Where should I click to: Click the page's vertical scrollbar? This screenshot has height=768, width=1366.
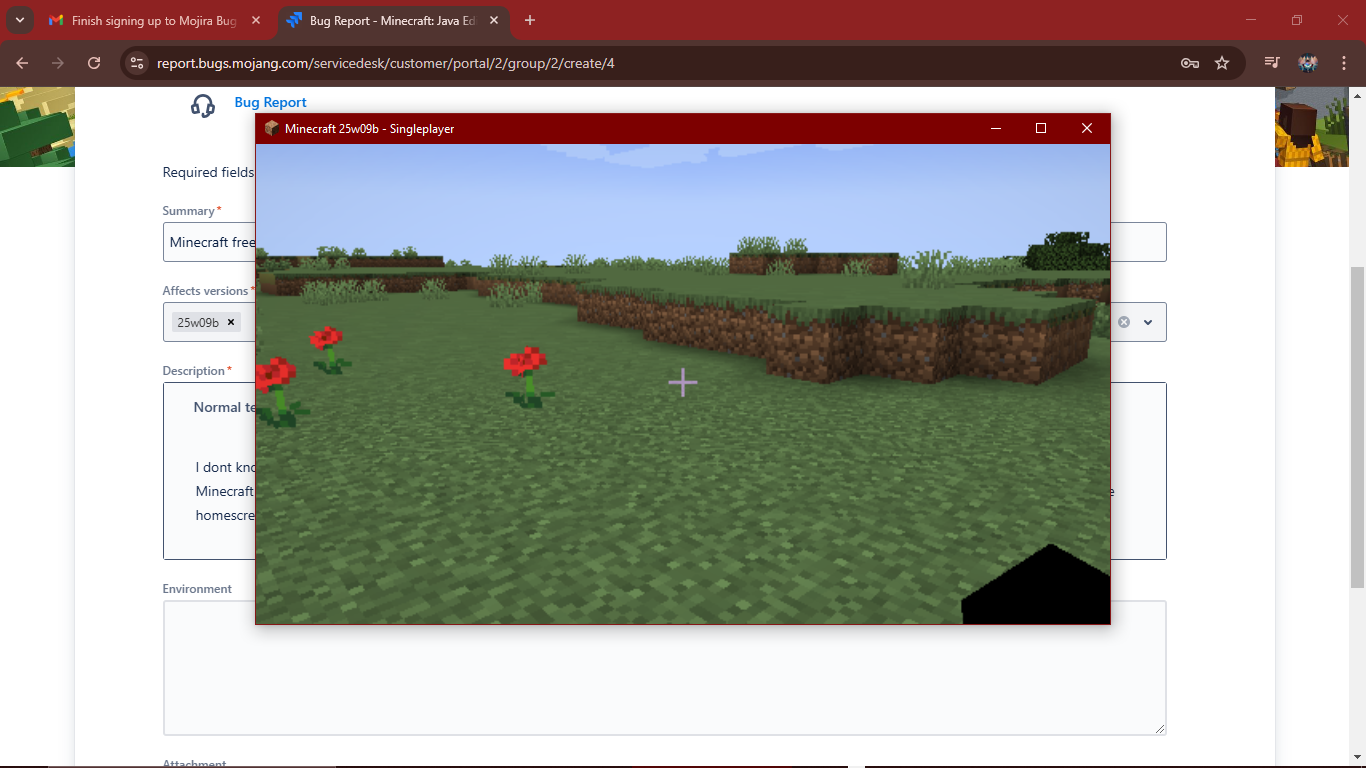click(1357, 427)
